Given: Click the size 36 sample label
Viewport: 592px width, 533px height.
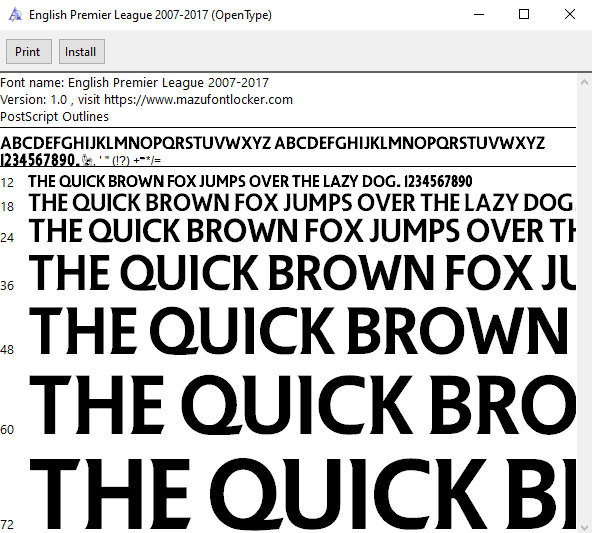Looking at the screenshot, I should (x=7, y=286).
